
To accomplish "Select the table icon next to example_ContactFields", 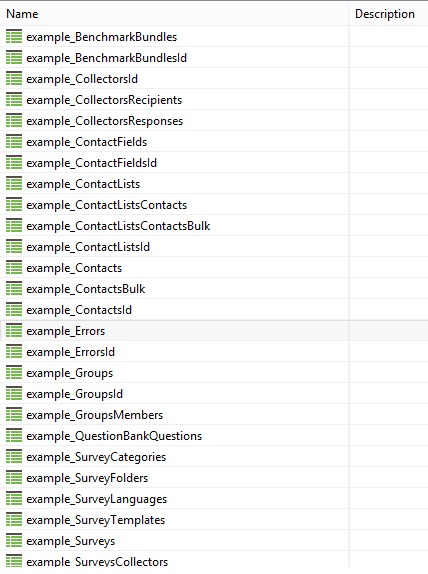I will click(14, 142).
